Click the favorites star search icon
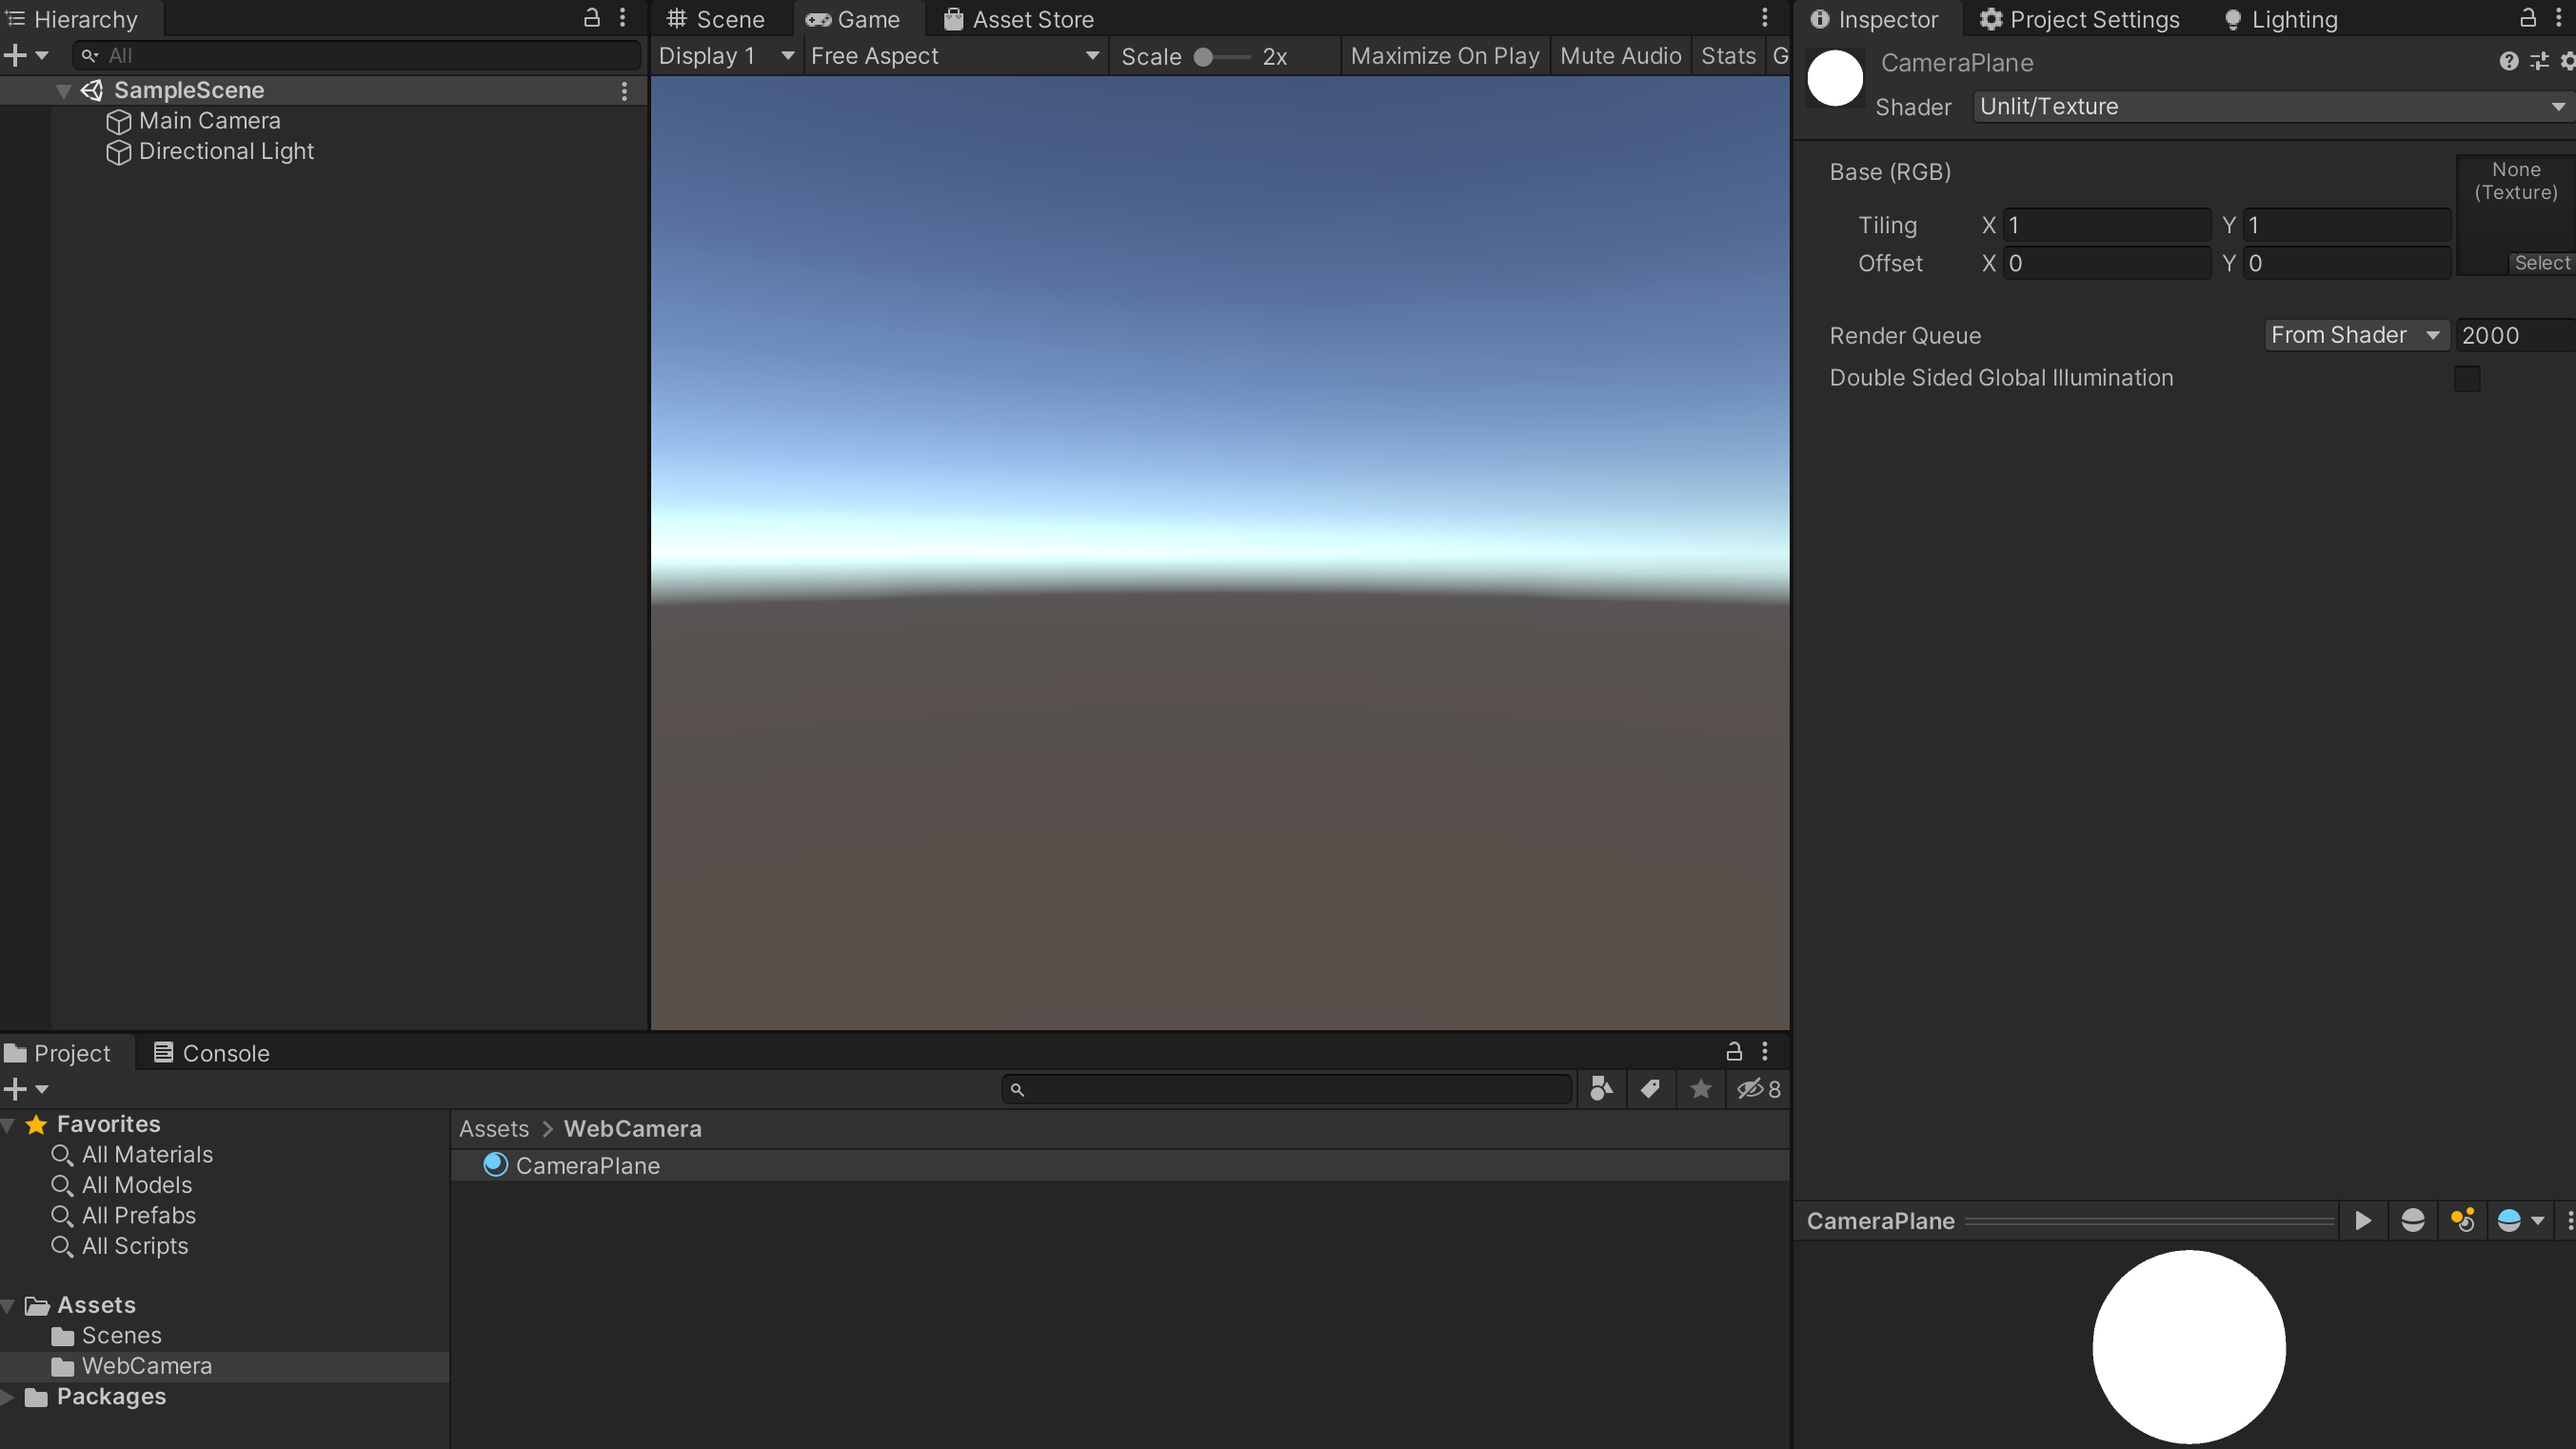 pos(1700,1089)
